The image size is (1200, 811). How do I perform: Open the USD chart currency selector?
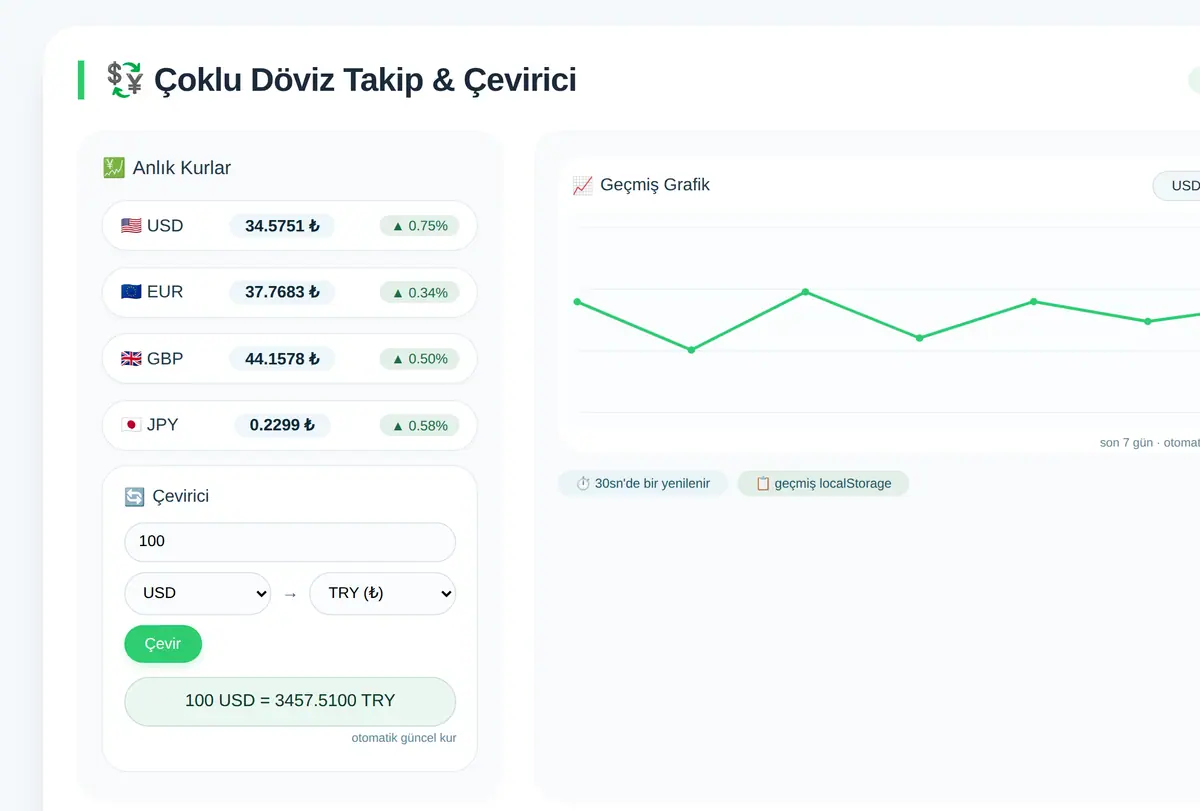(1177, 186)
